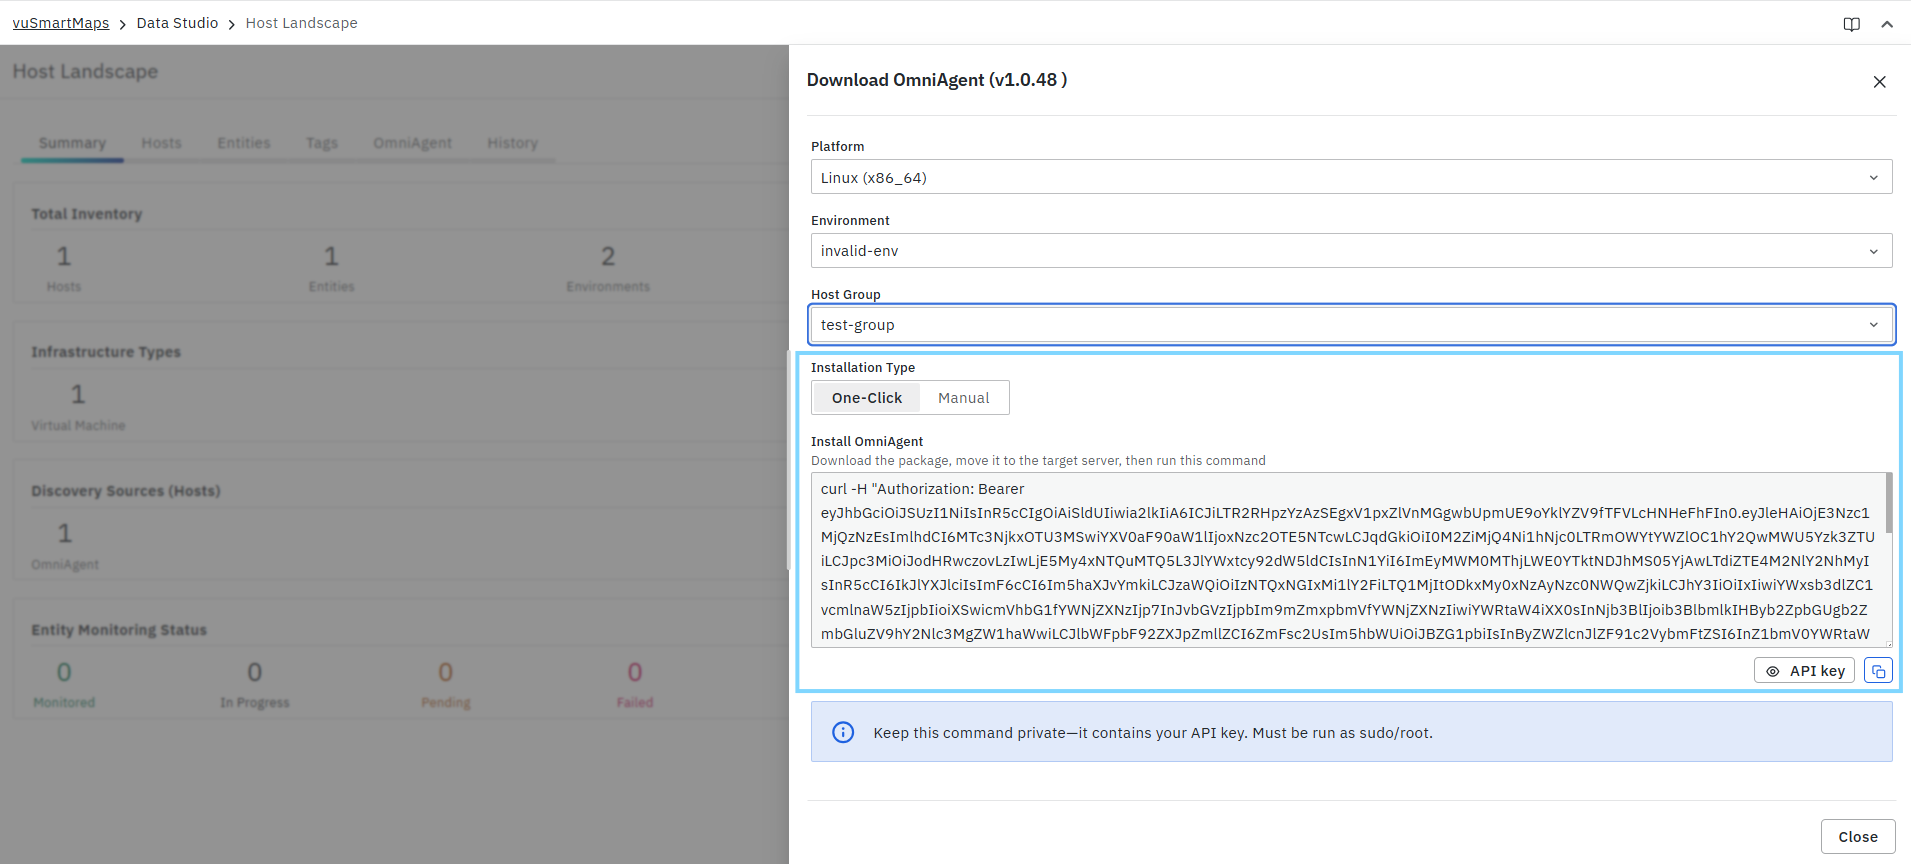Click inside the curl command text box

(x=1347, y=560)
